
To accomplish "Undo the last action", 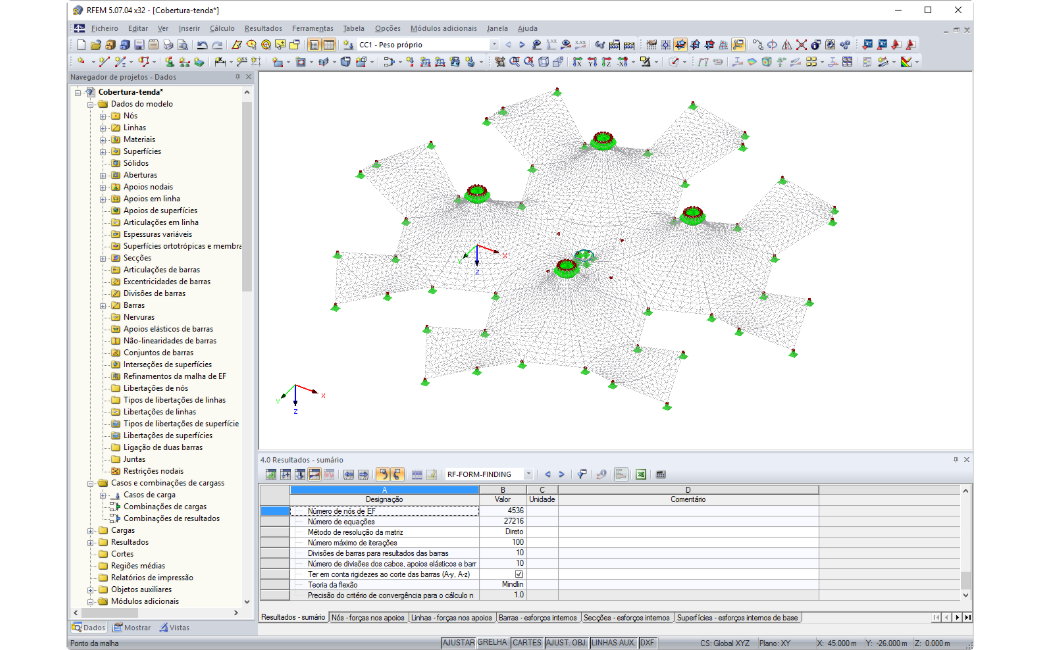I will tap(202, 44).
